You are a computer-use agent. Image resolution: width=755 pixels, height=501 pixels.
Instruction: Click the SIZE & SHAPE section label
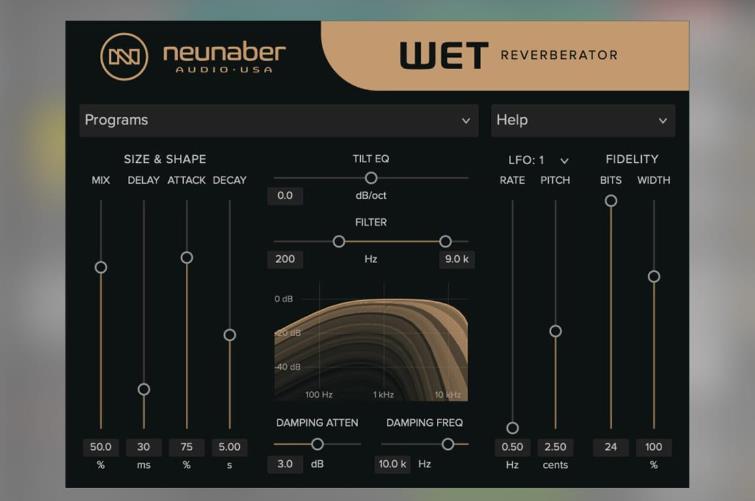pos(165,159)
